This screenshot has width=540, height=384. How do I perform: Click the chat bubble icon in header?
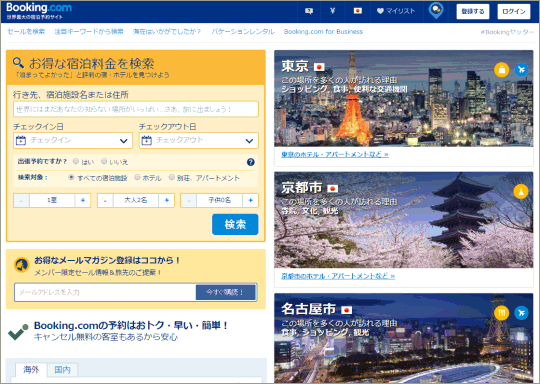coord(309,11)
